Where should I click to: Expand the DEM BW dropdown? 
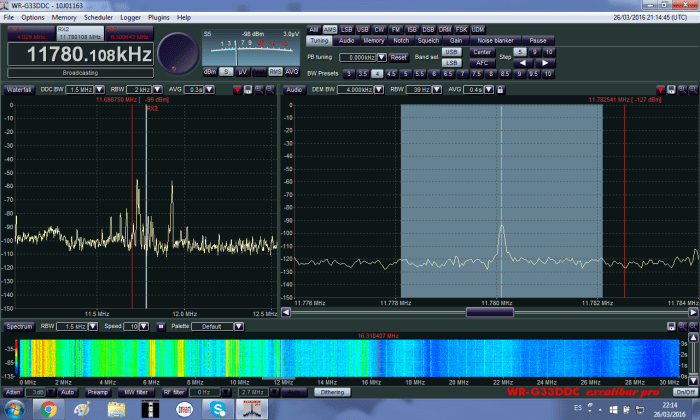pyautogui.click(x=375, y=89)
